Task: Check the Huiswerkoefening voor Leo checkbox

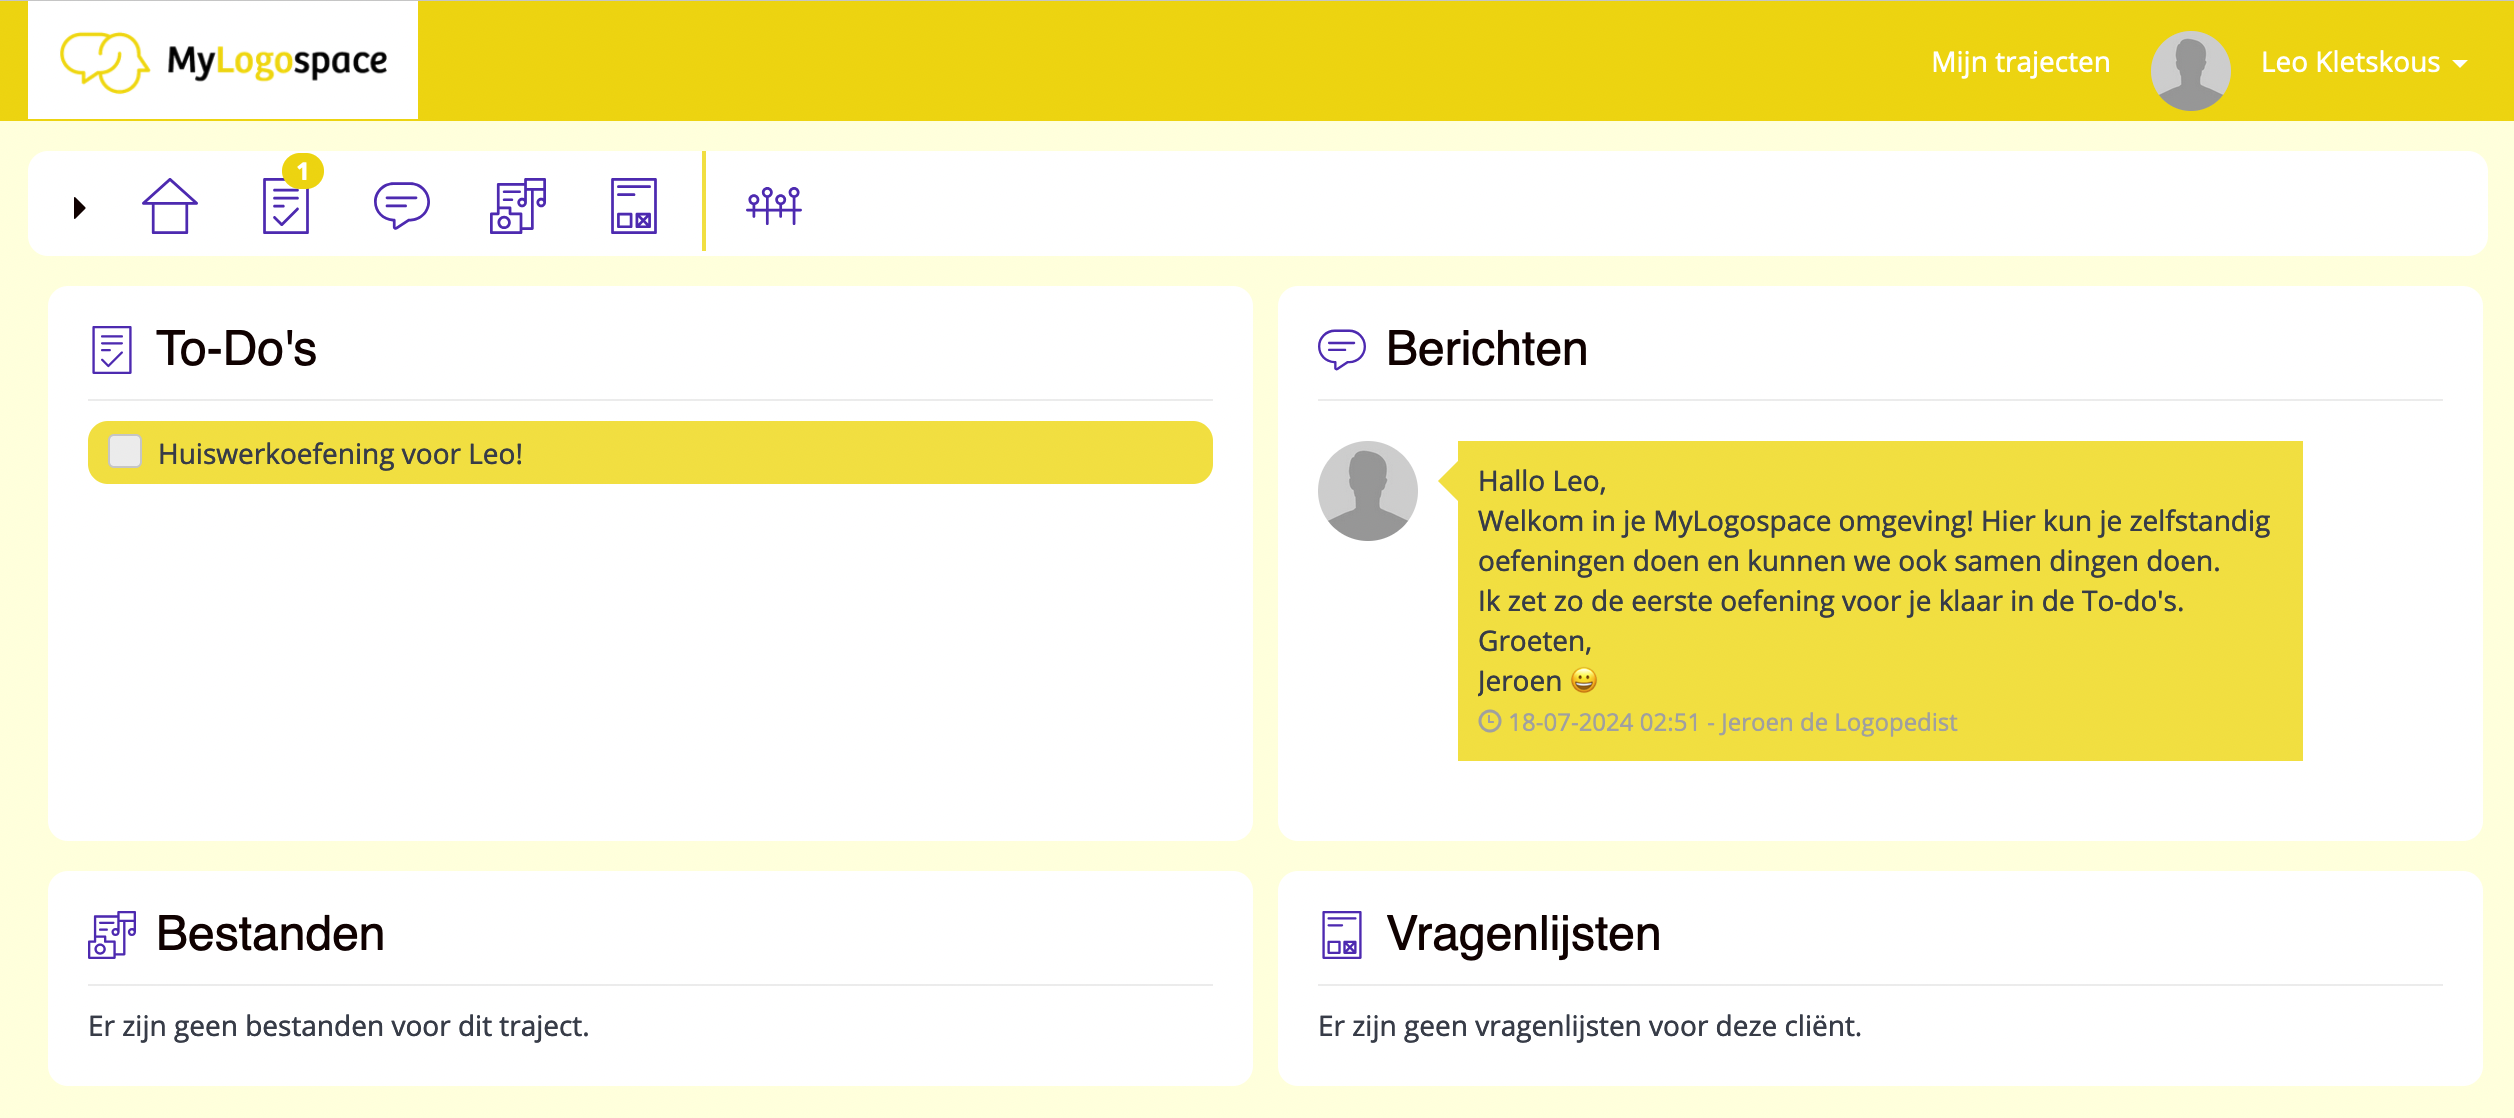Action: 125,452
